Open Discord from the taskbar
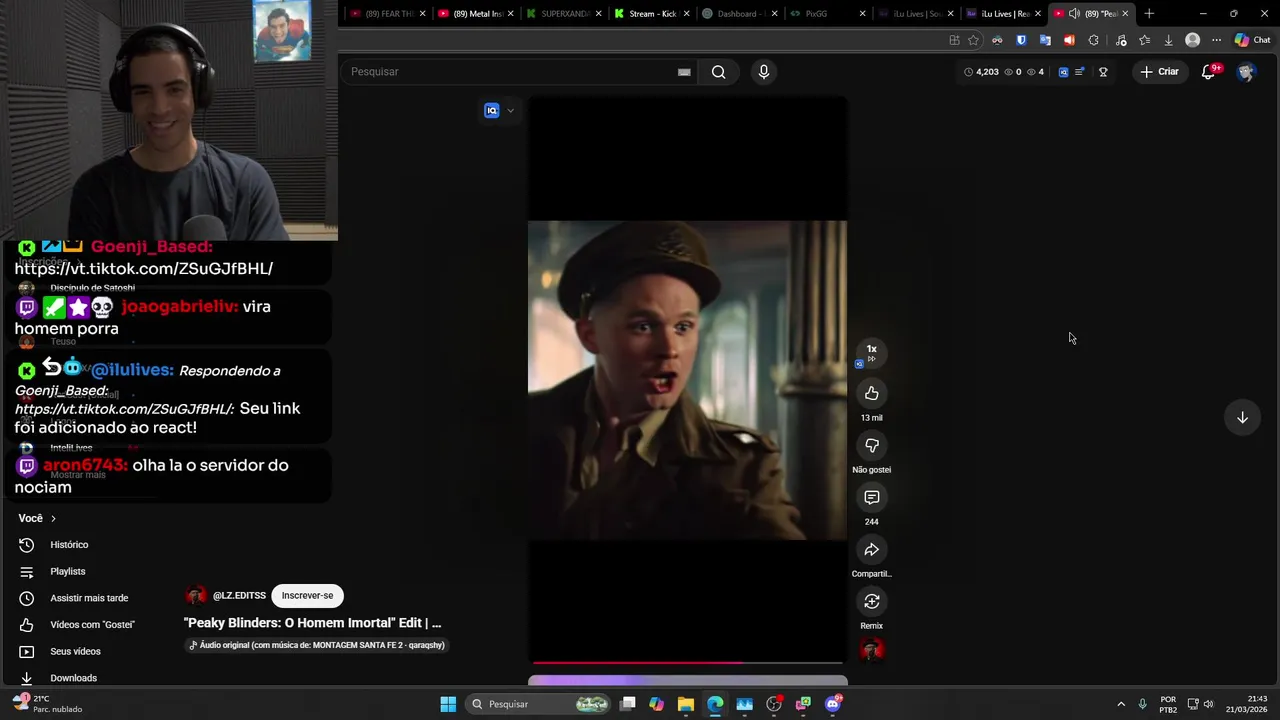Viewport: 1280px width, 720px height. [833, 704]
